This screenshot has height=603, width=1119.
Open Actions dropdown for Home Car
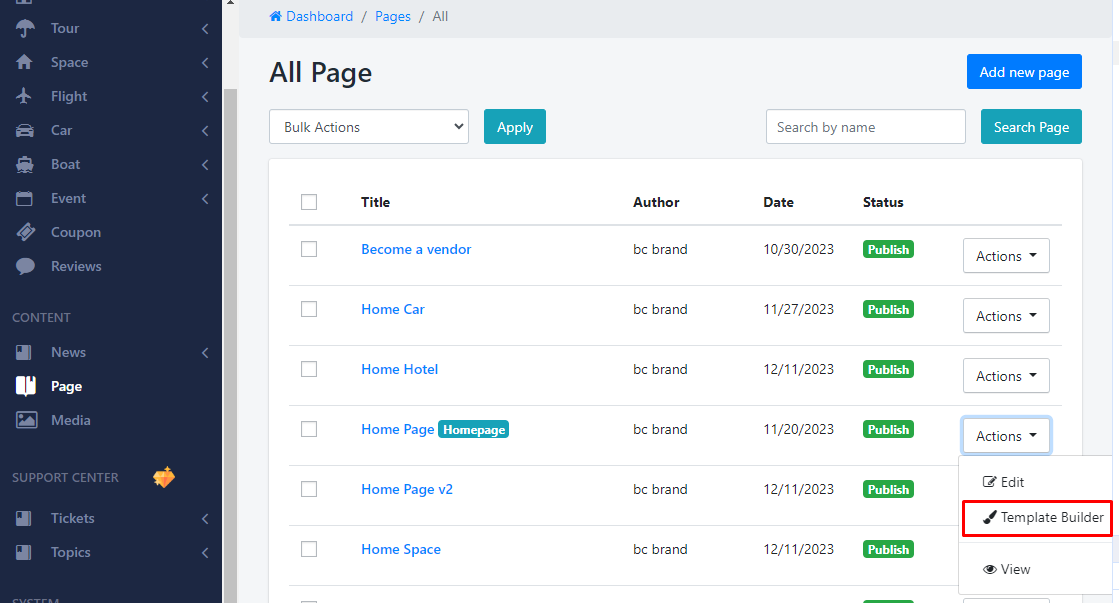[x=1005, y=316]
